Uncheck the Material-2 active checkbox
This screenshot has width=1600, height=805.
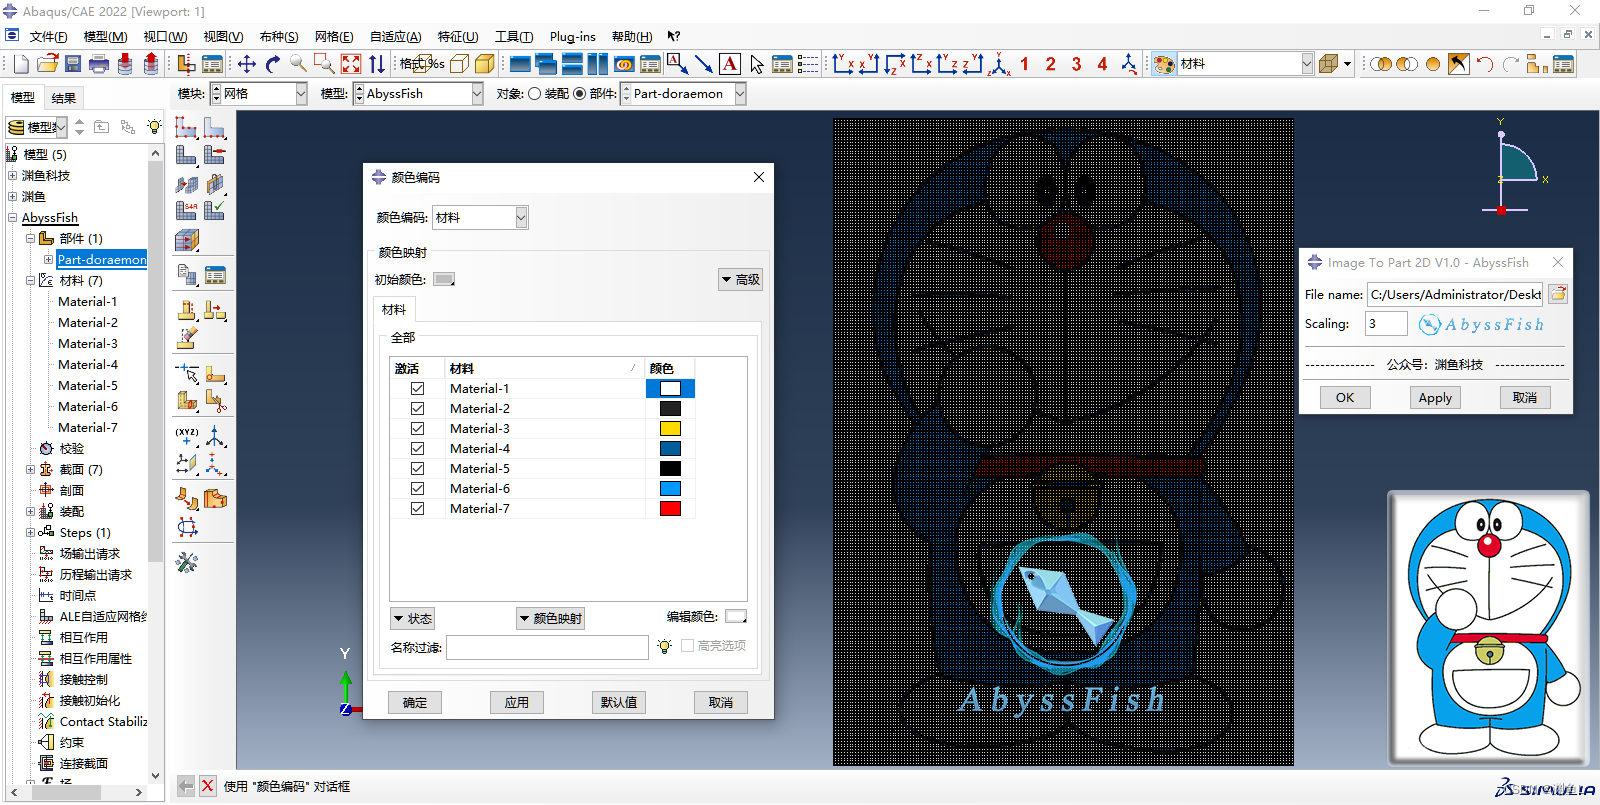click(417, 408)
